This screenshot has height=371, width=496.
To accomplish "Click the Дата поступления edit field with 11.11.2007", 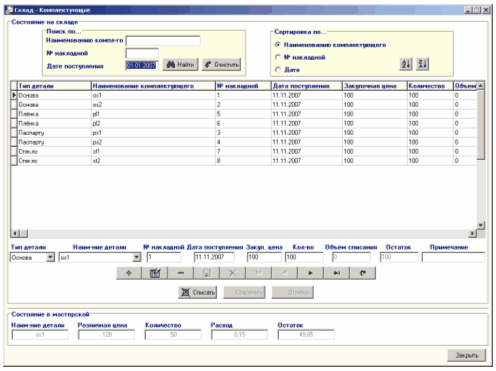I will click(214, 257).
